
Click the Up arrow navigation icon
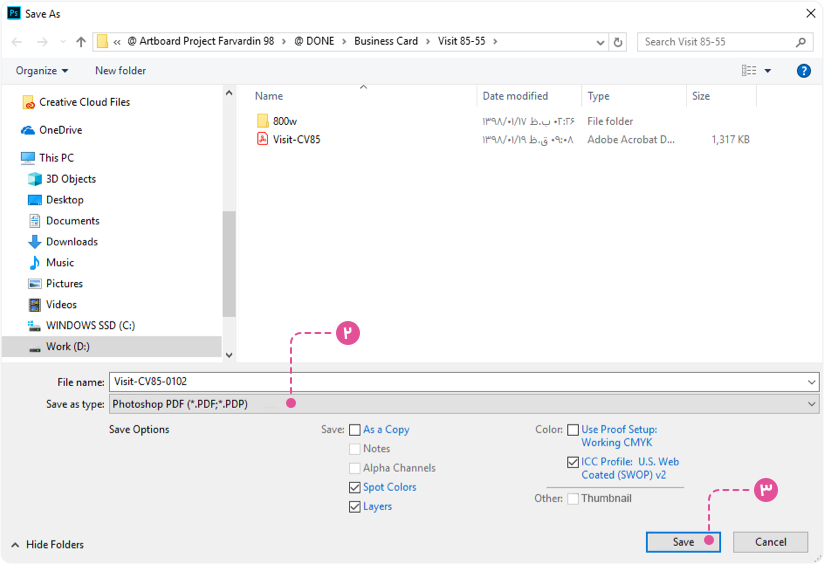[x=81, y=42]
